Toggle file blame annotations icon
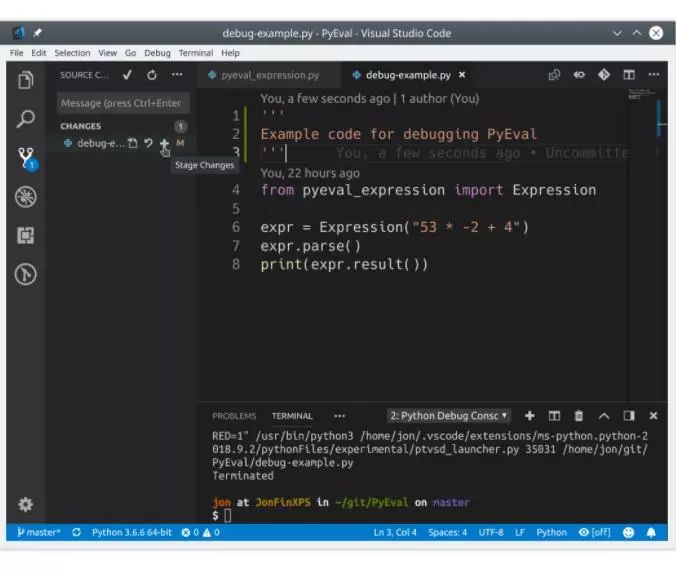Image resolution: width=676 pixels, height=570 pixels. pyautogui.click(x=579, y=75)
